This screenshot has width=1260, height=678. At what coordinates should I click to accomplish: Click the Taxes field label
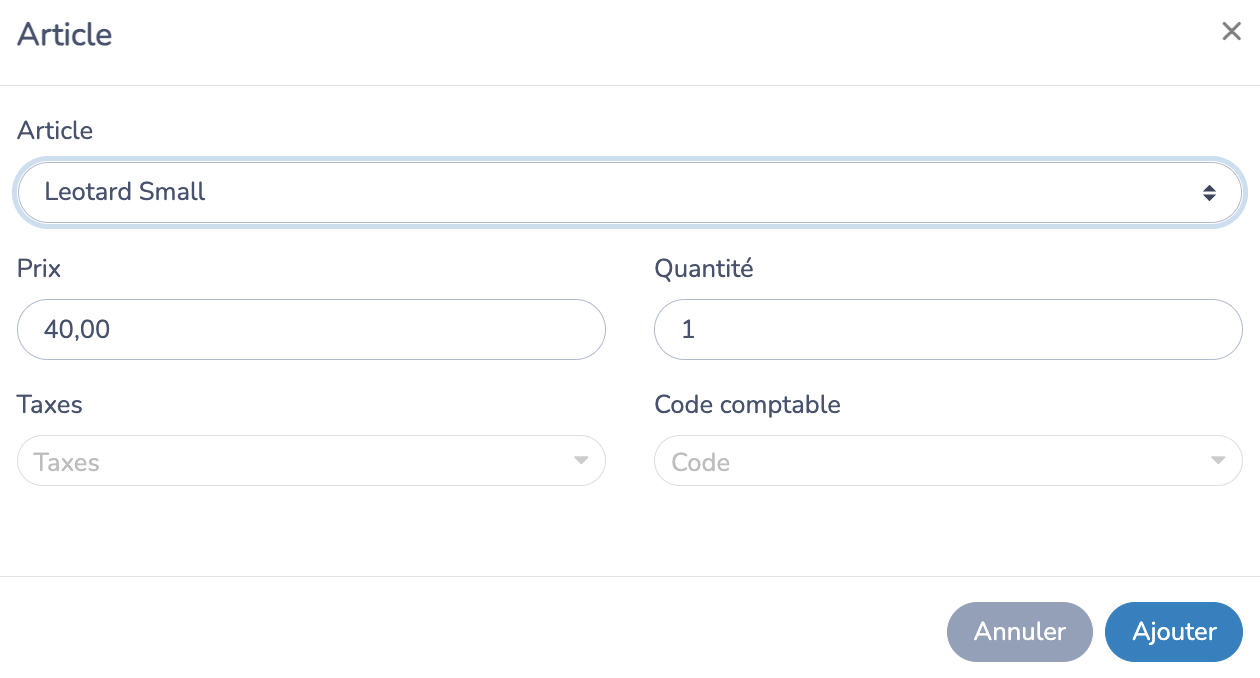[50, 404]
